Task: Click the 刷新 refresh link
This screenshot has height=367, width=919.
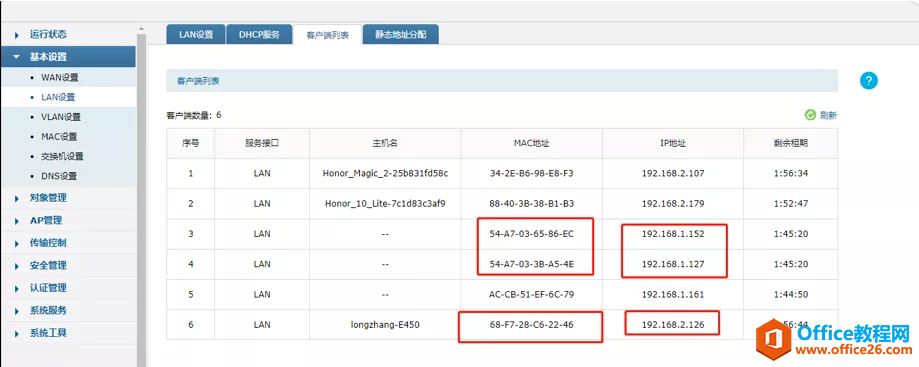Action: click(828, 115)
